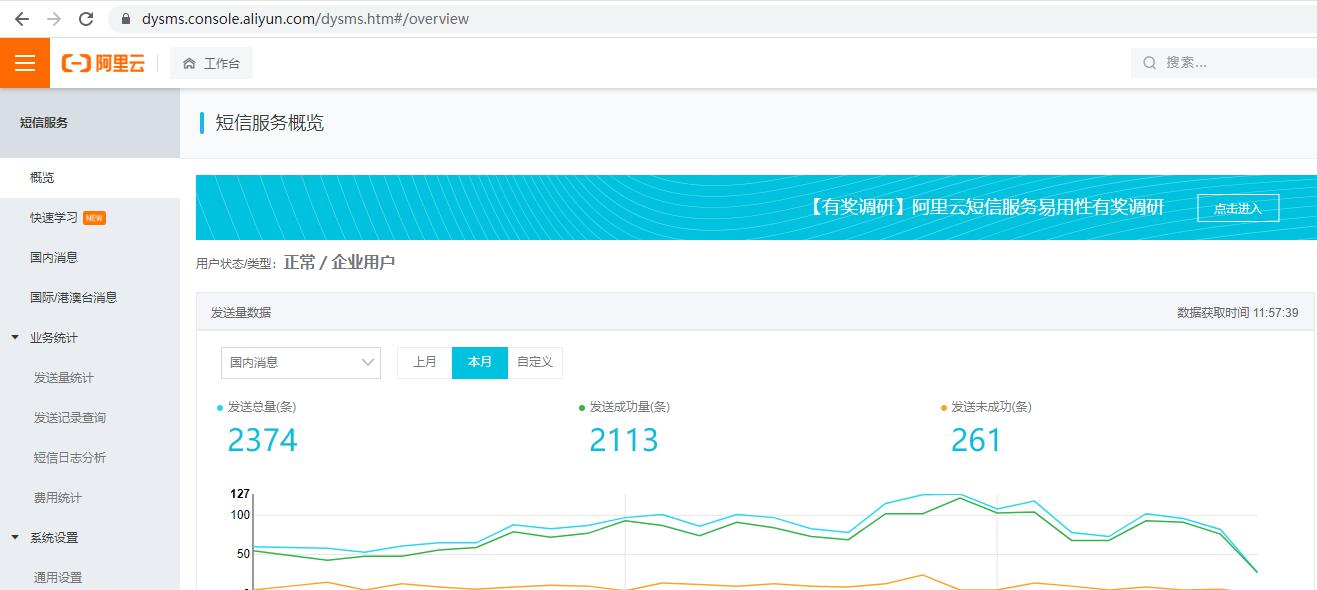Click the 有奖调研 survey banner text
Viewport: 1317px width, 590px height.
pyautogui.click(x=983, y=207)
